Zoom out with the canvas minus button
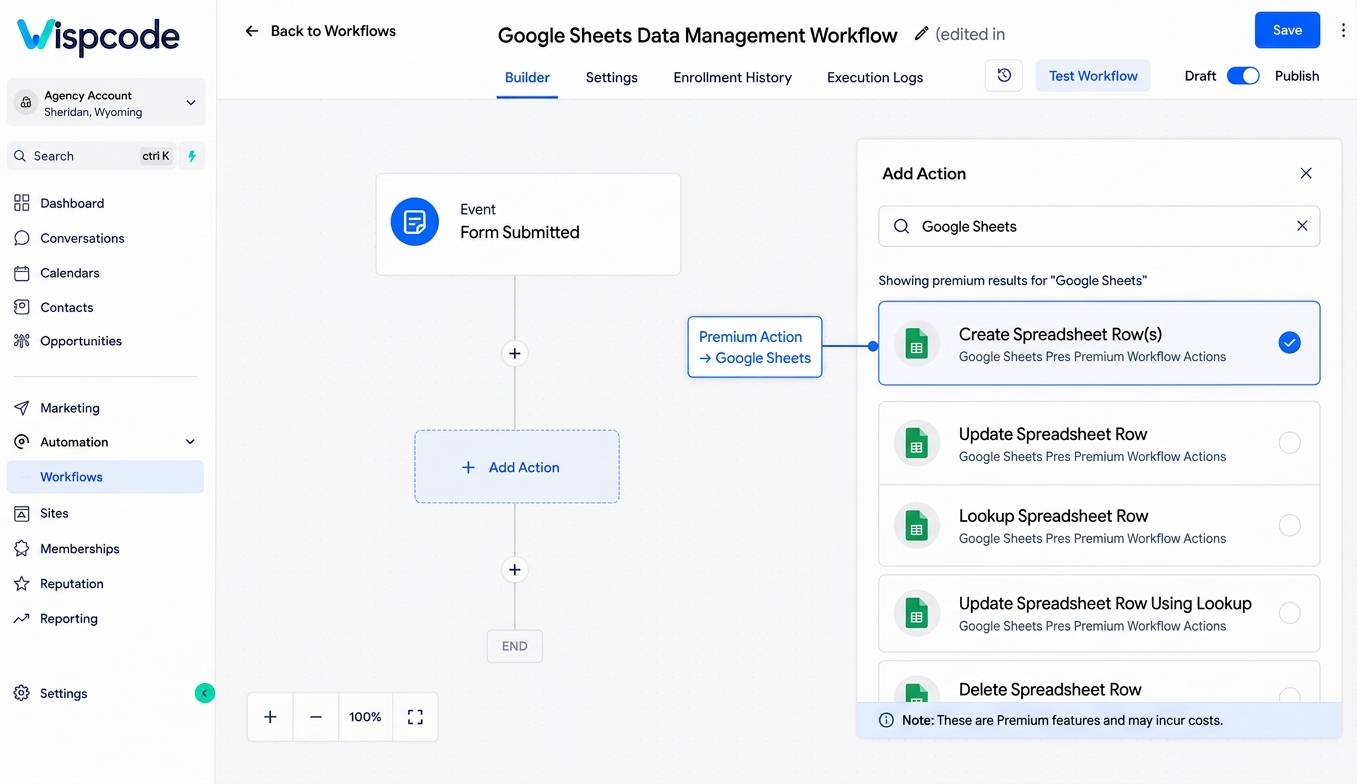Screen dimensions: 1357x784 pos(316,717)
